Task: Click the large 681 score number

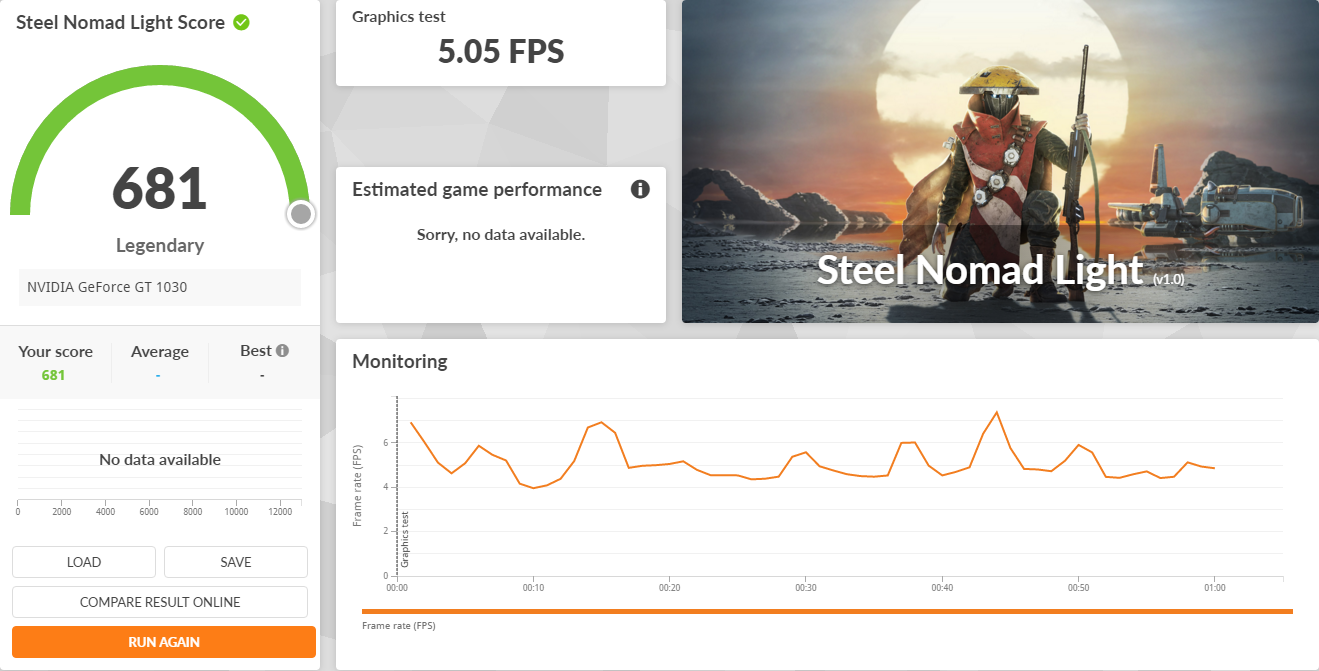Action: [x=160, y=188]
